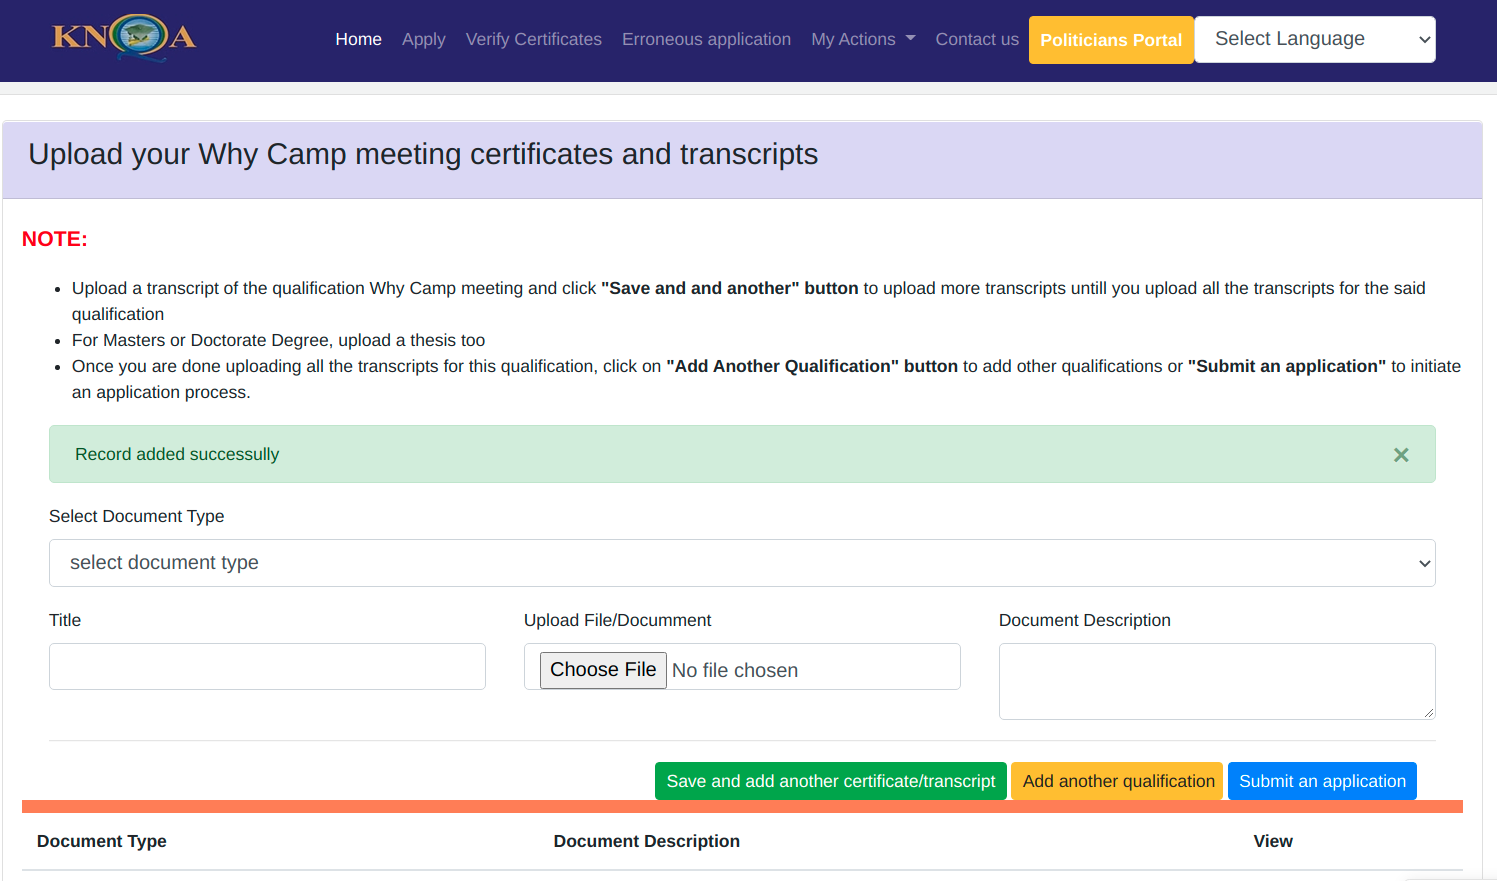Click the red 'NOTE:' heading
The image size is (1497, 881).
(55, 239)
